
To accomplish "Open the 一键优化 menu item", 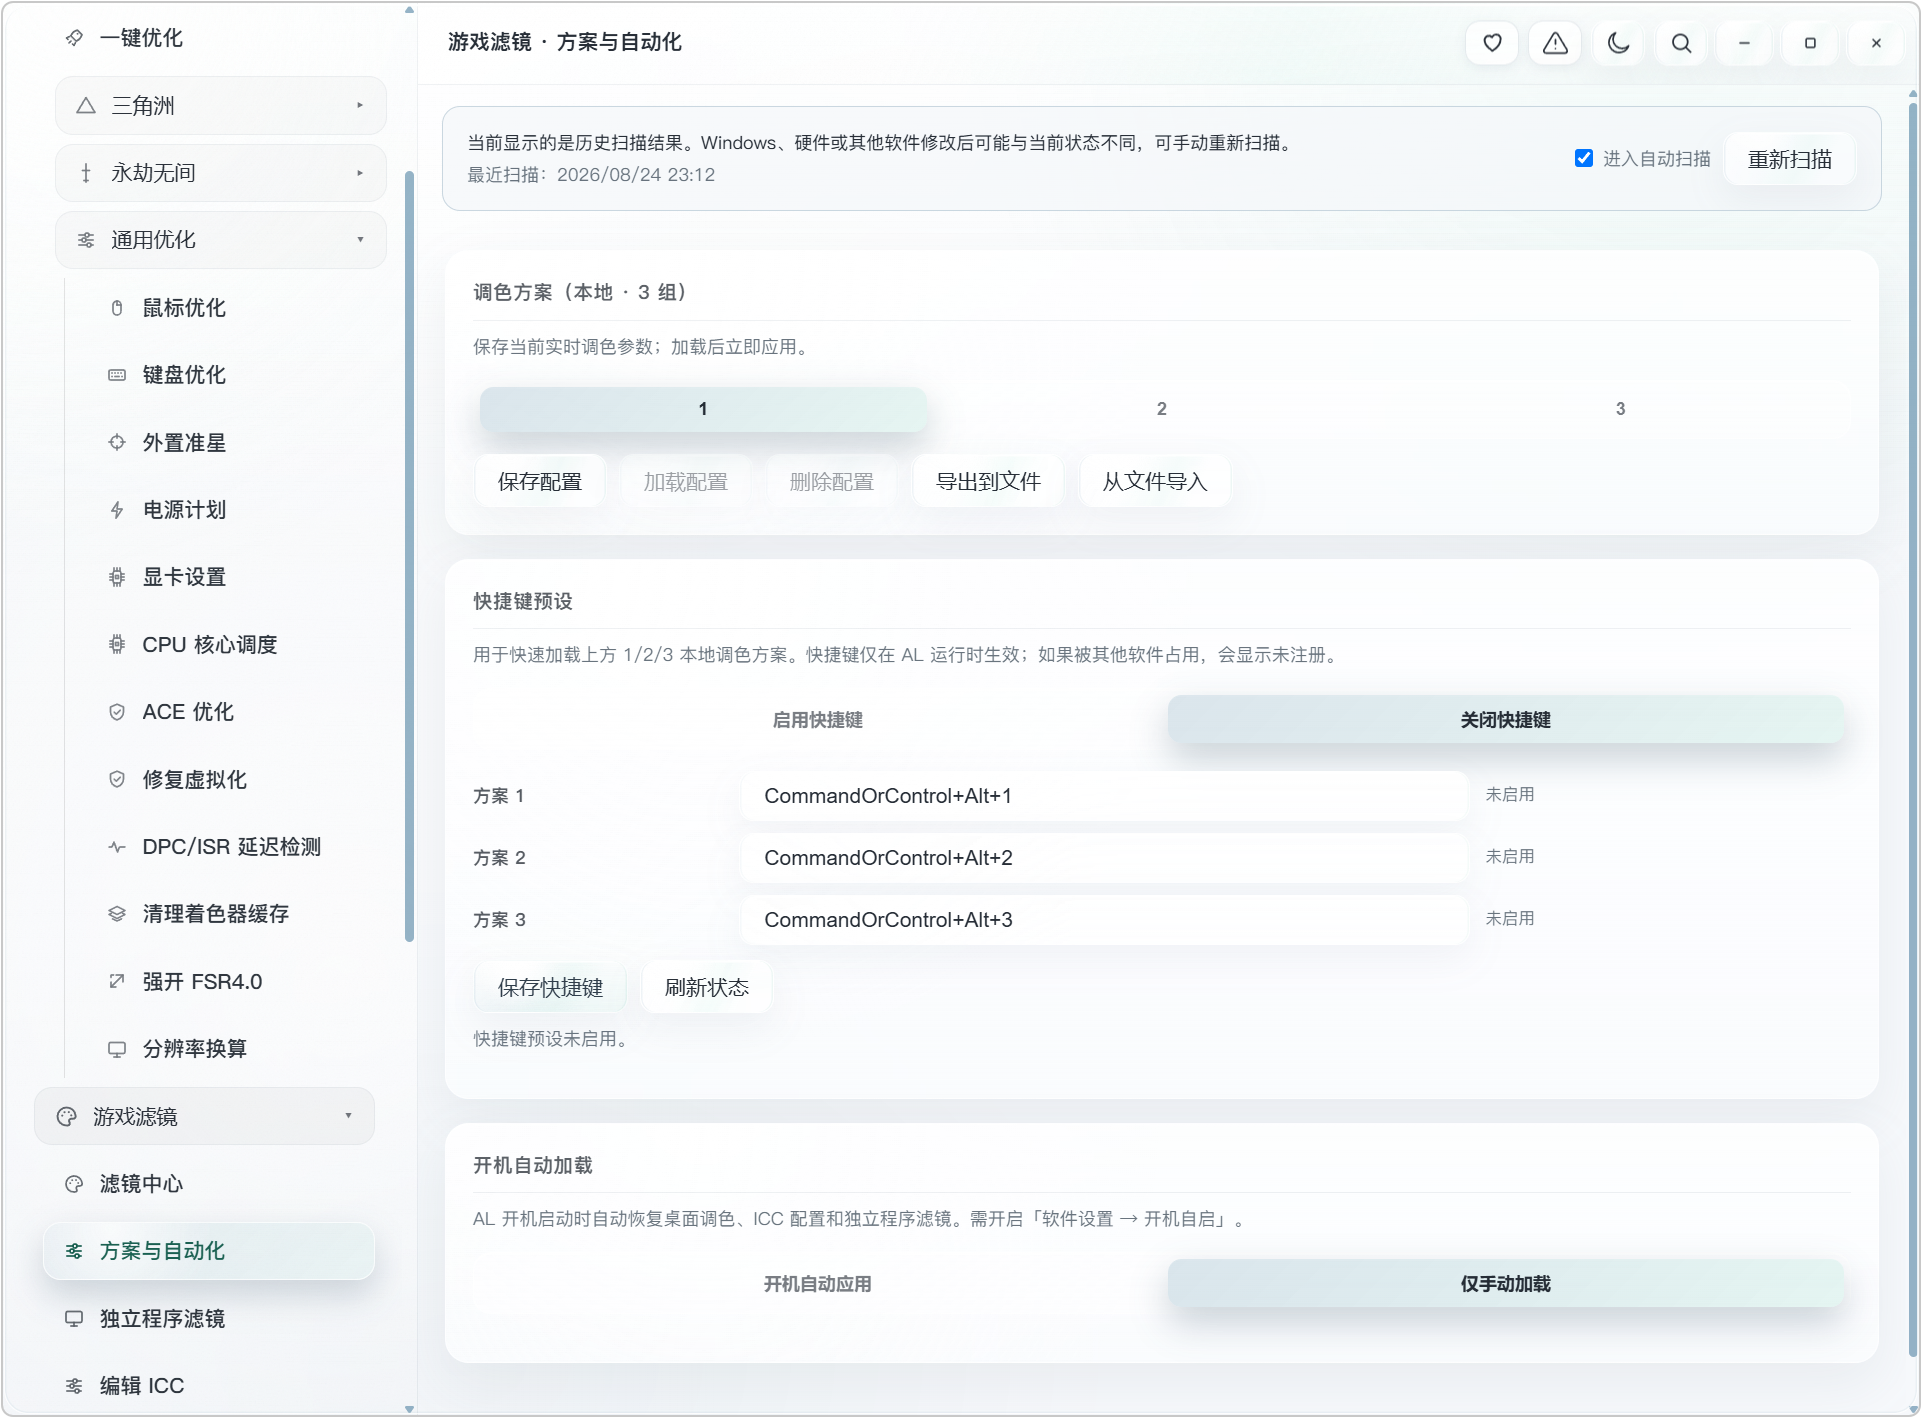I will click(209, 38).
